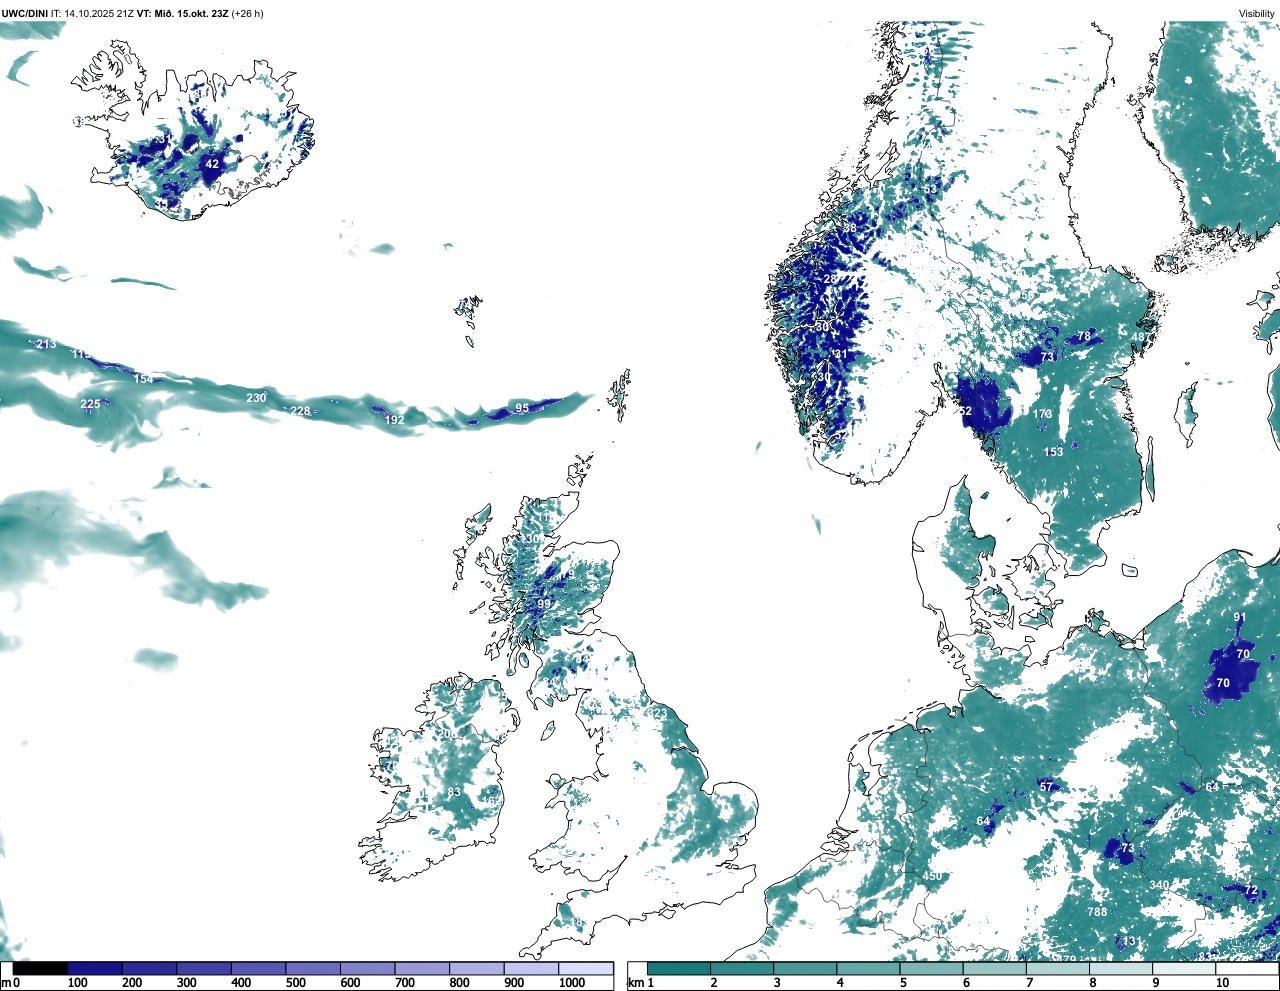
Task: Pick the 600–700 m legend swatch
Action: tap(368, 969)
